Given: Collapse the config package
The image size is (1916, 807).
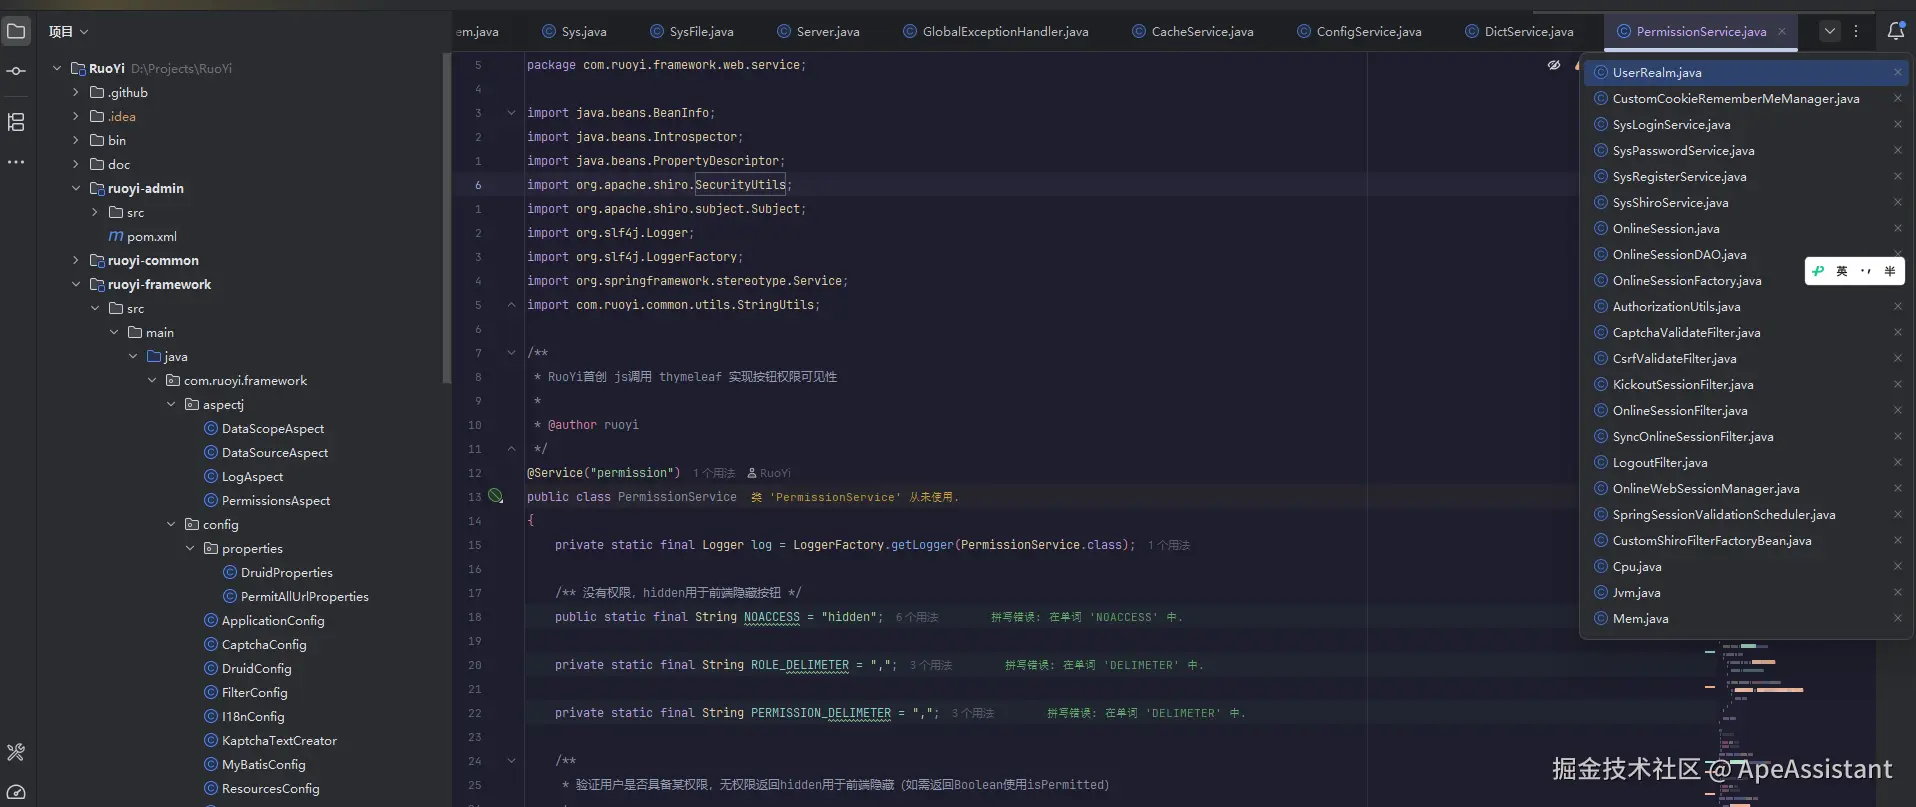Looking at the screenshot, I should click(171, 524).
